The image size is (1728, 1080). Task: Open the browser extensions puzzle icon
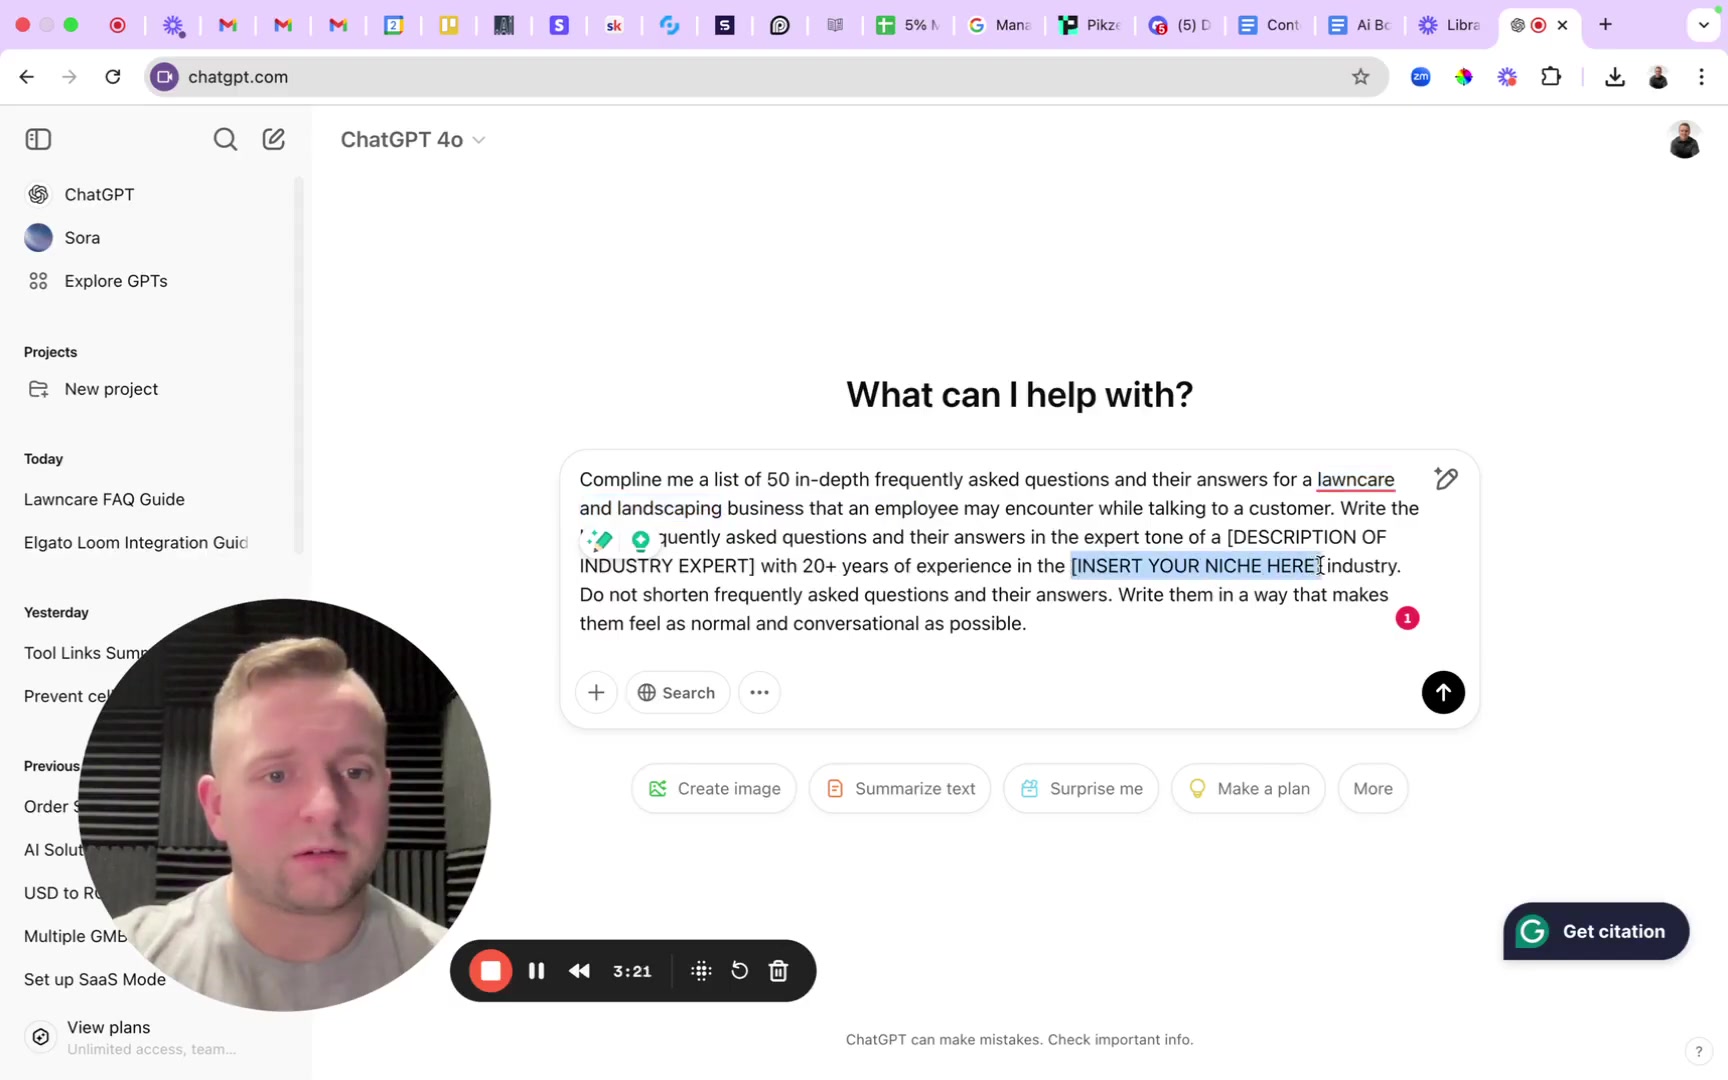(1551, 77)
